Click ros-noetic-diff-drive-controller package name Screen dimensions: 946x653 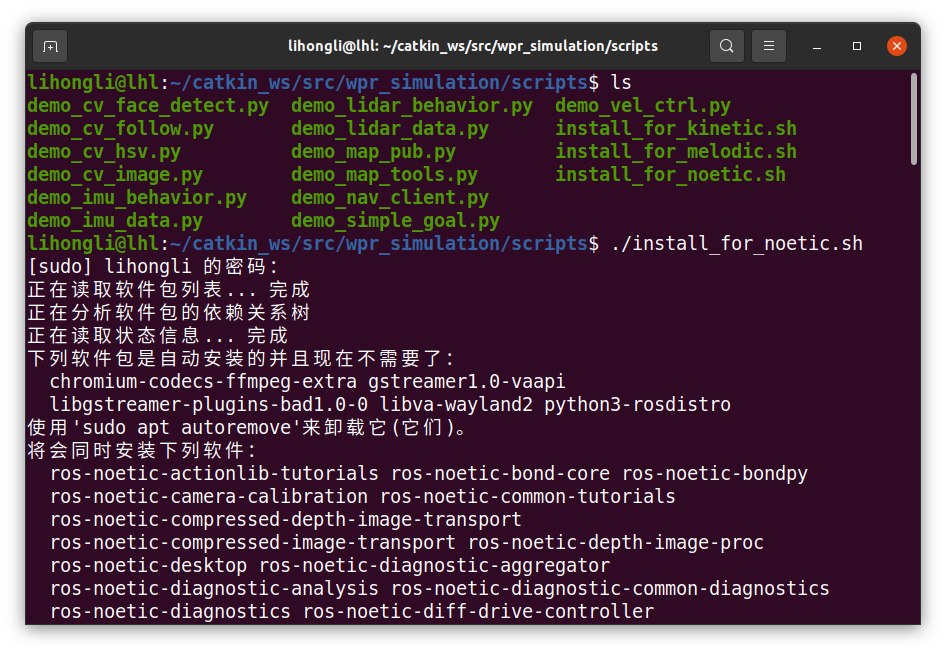point(478,611)
